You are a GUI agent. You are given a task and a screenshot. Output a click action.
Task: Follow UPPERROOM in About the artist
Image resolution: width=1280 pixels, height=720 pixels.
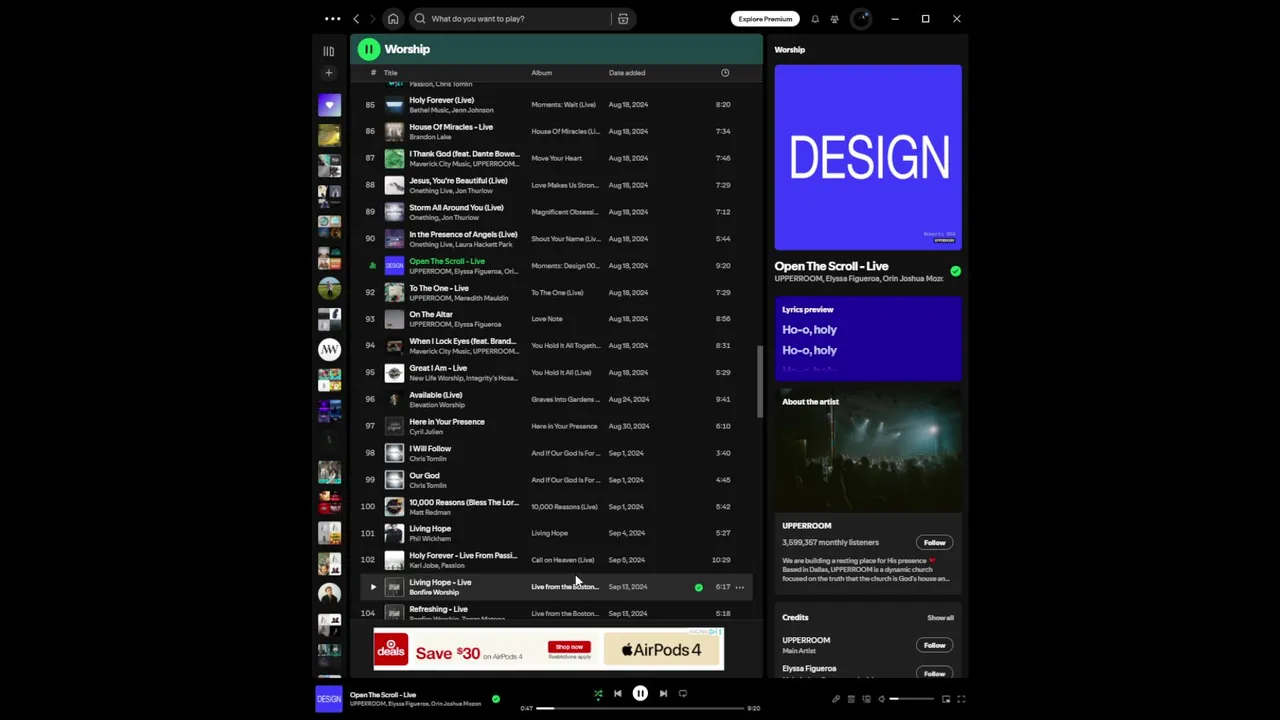(934, 543)
